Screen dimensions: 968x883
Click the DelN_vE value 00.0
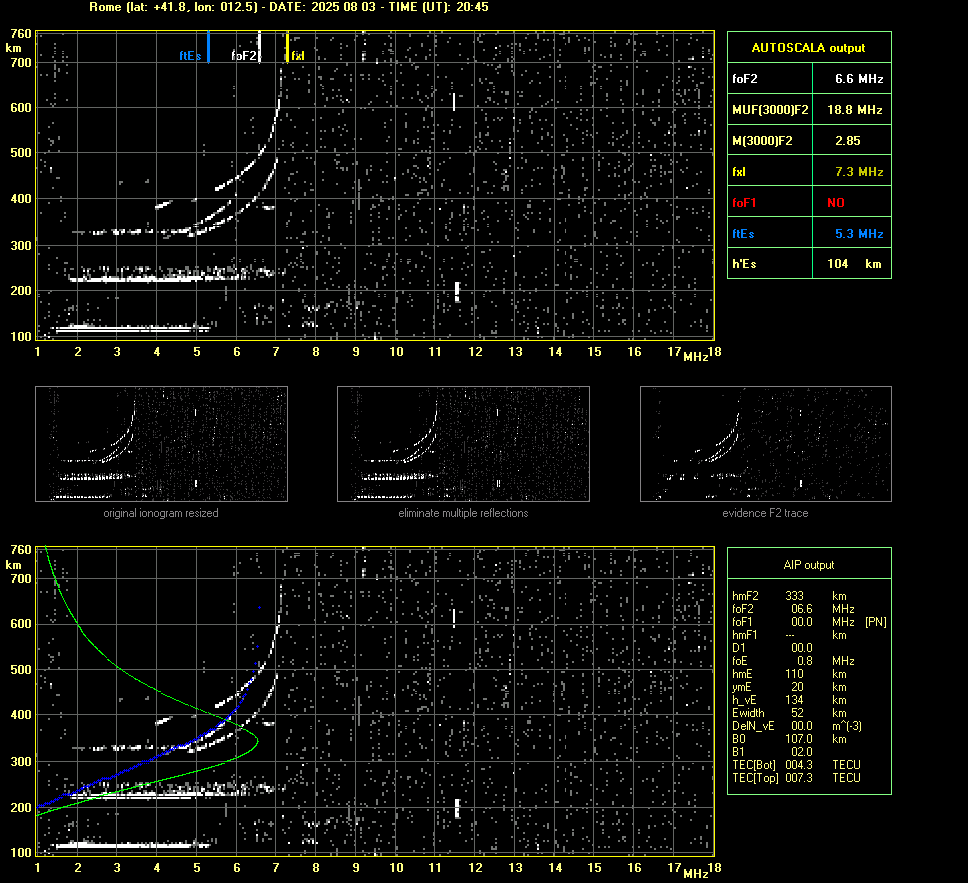click(x=802, y=726)
